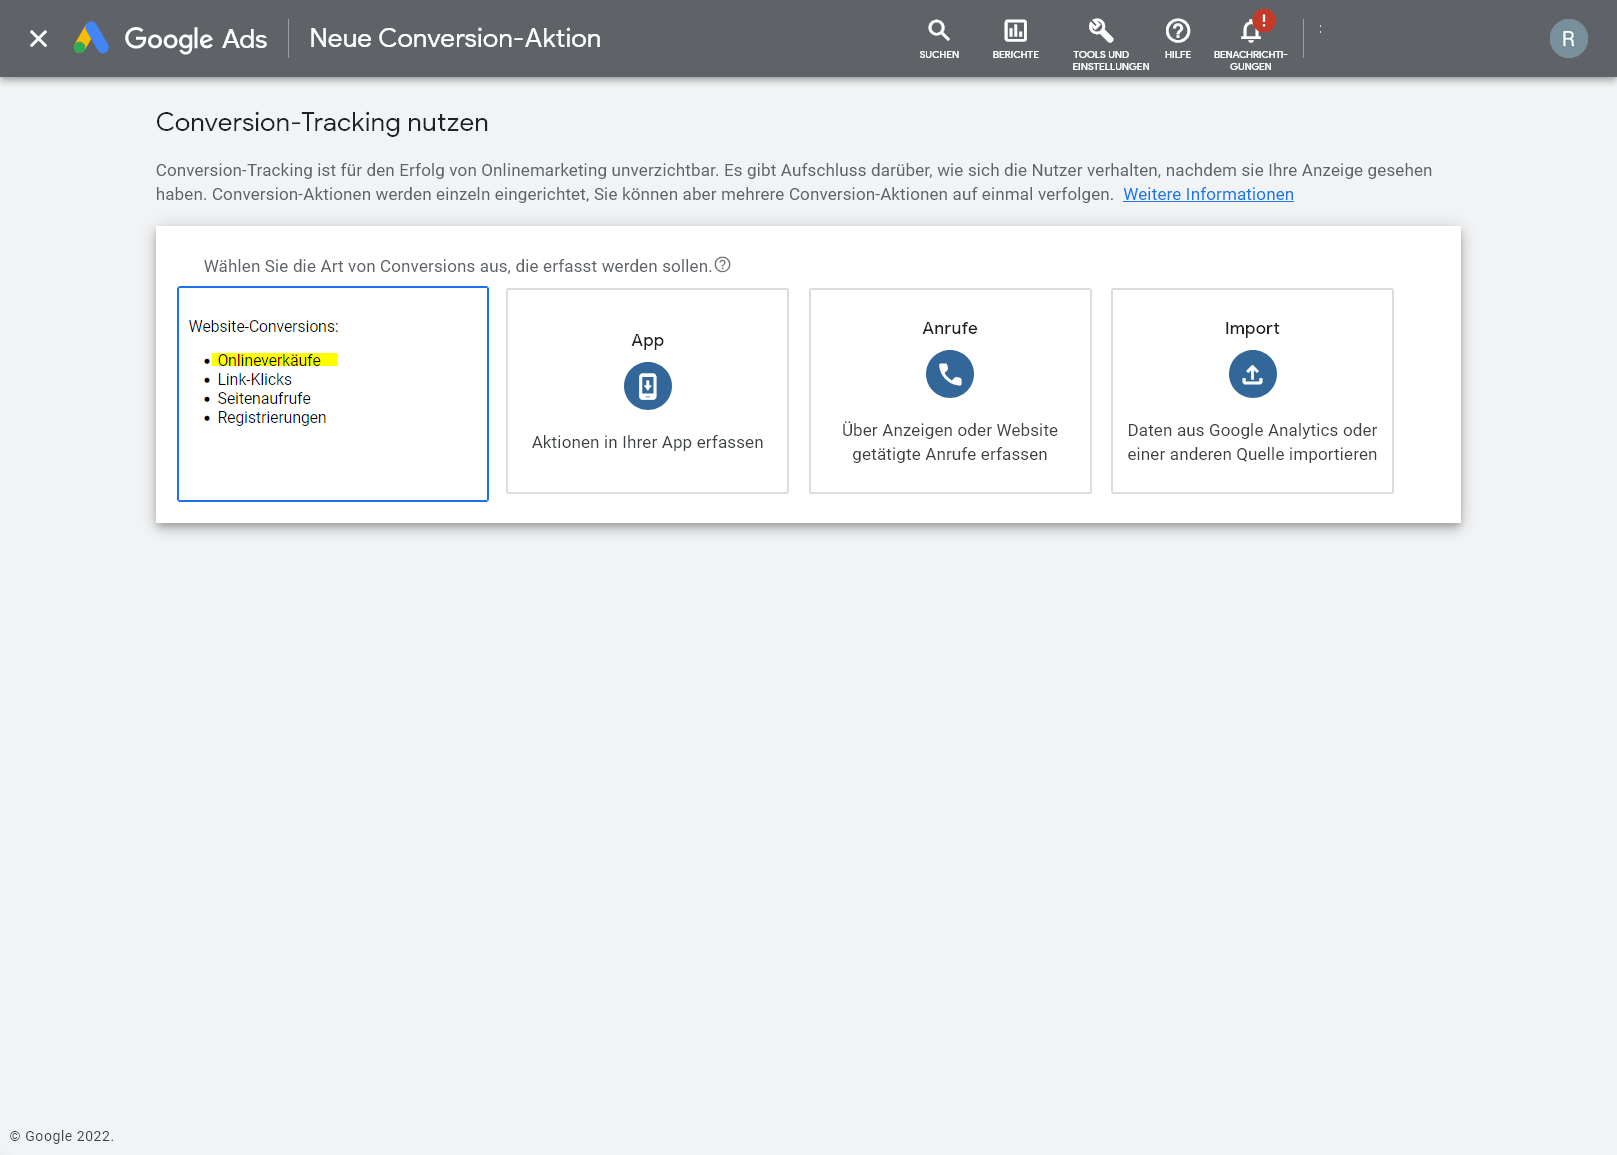Image resolution: width=1617 pixels, height=1155 pixels.
Task: Click the highlighted Onlineverkäufe item
Action: point(269,360)
